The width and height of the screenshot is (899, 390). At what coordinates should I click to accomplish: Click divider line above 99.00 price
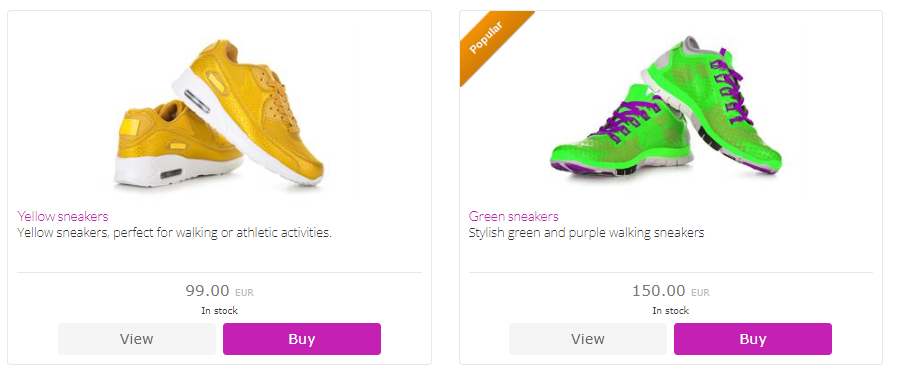(219, 272)
